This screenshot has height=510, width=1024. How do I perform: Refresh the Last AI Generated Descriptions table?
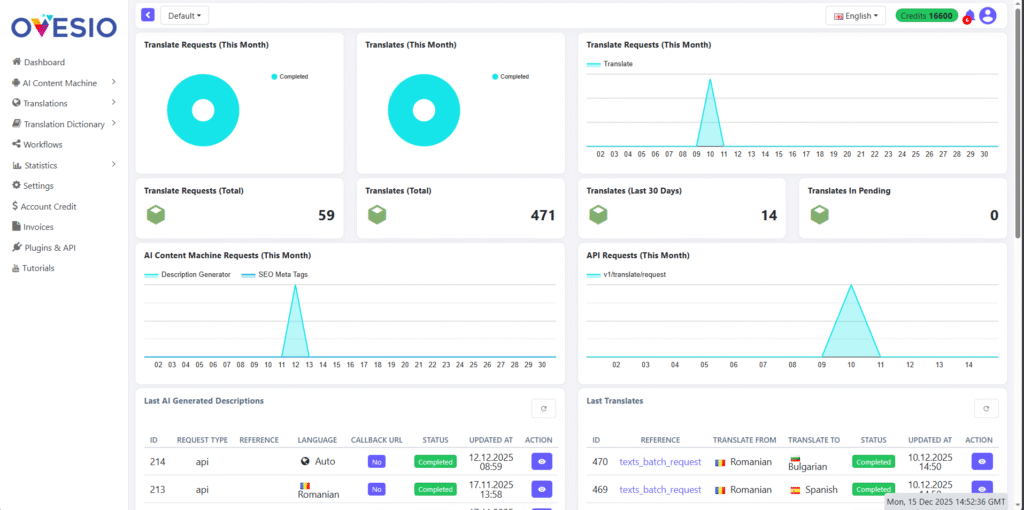tap(543, 408)
